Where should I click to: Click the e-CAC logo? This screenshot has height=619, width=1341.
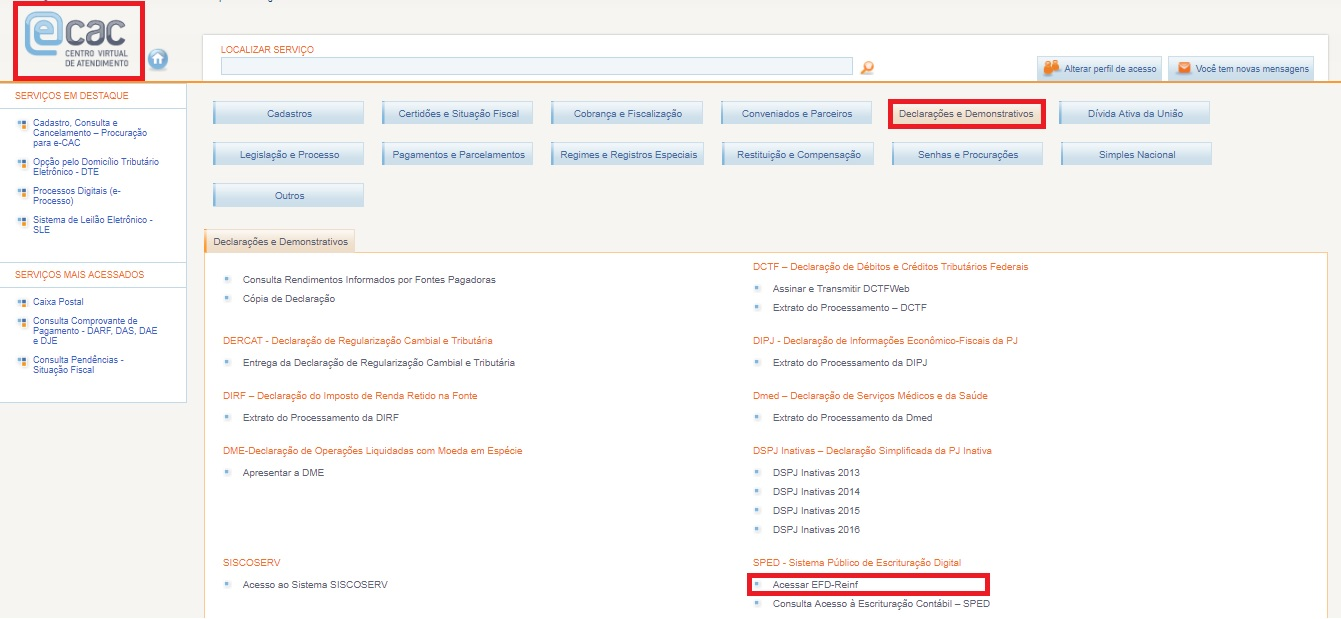click(79, 41)
